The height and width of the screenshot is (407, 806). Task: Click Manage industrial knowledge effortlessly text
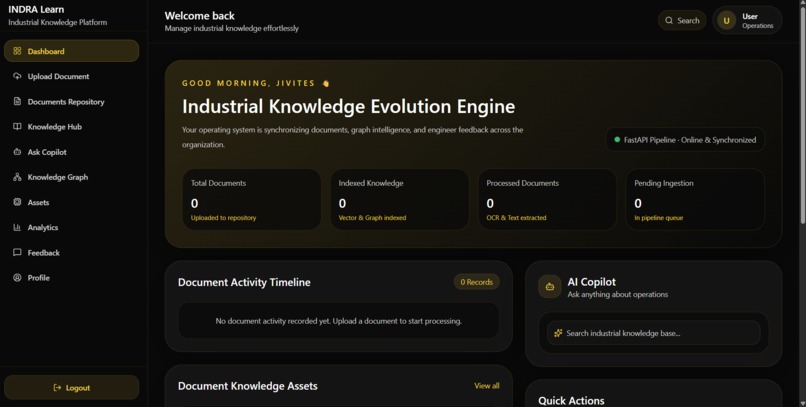(231, 28)
